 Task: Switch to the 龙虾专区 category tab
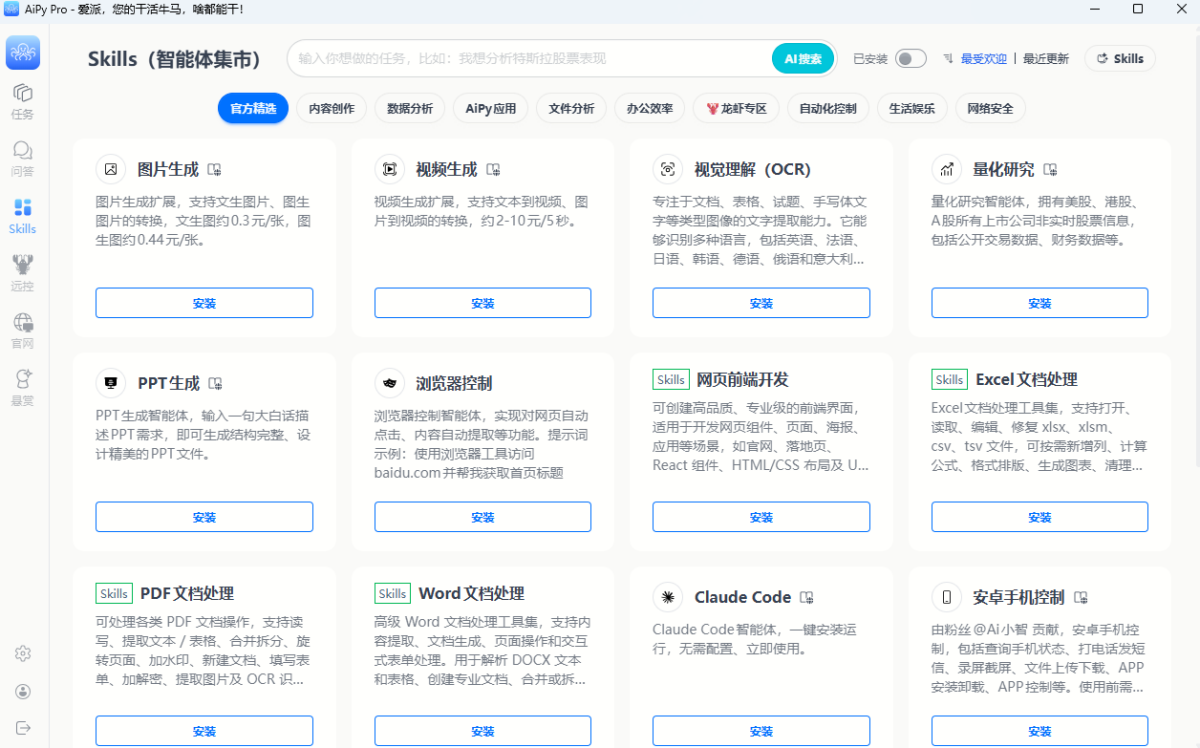point(736,108)
